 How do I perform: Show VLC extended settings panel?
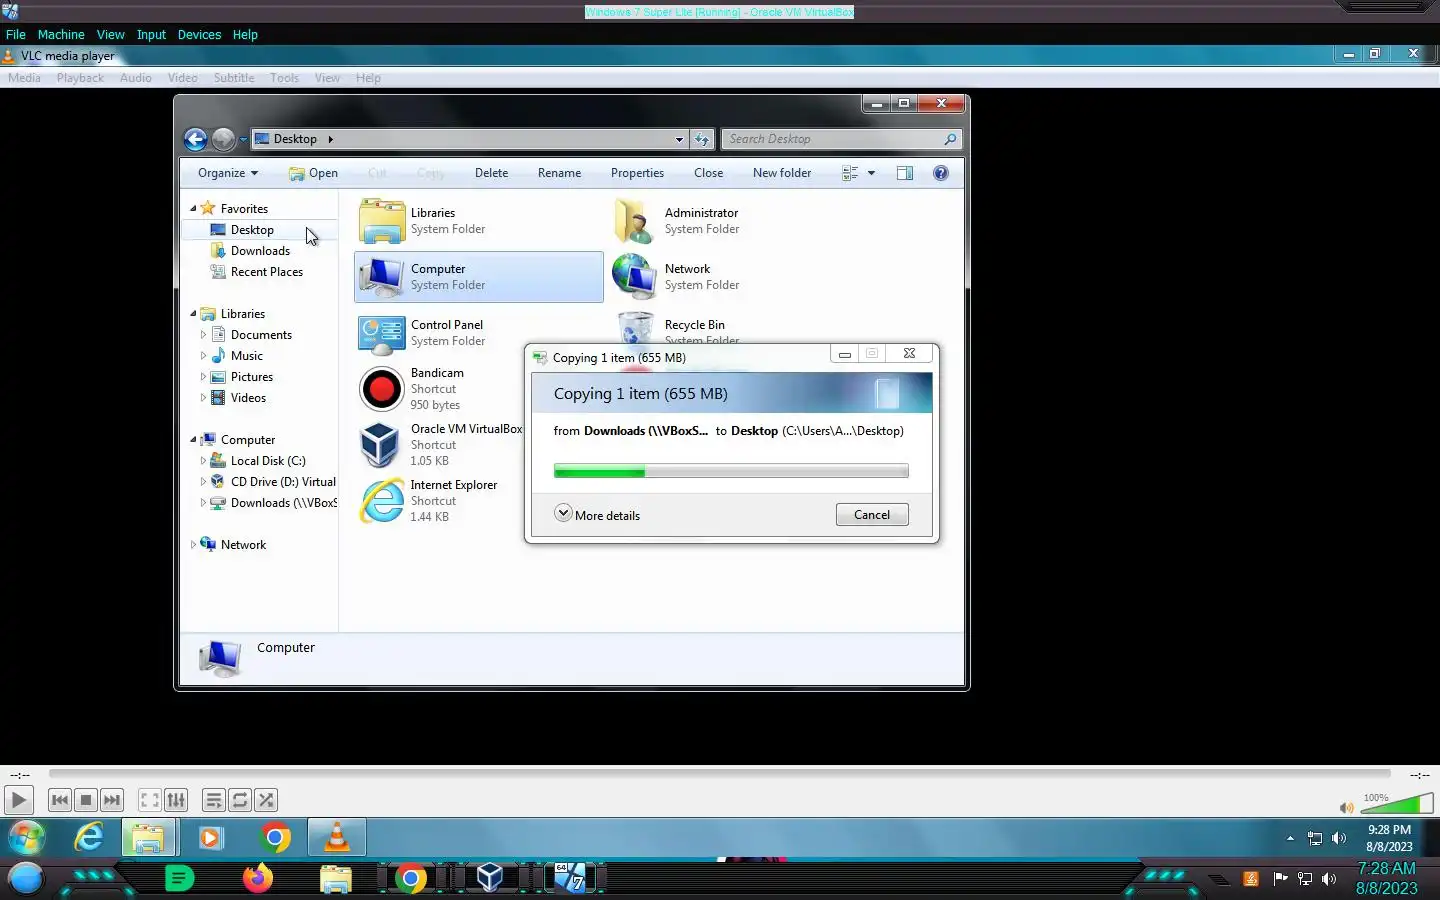pyautogui.click(x=176, y=800)
